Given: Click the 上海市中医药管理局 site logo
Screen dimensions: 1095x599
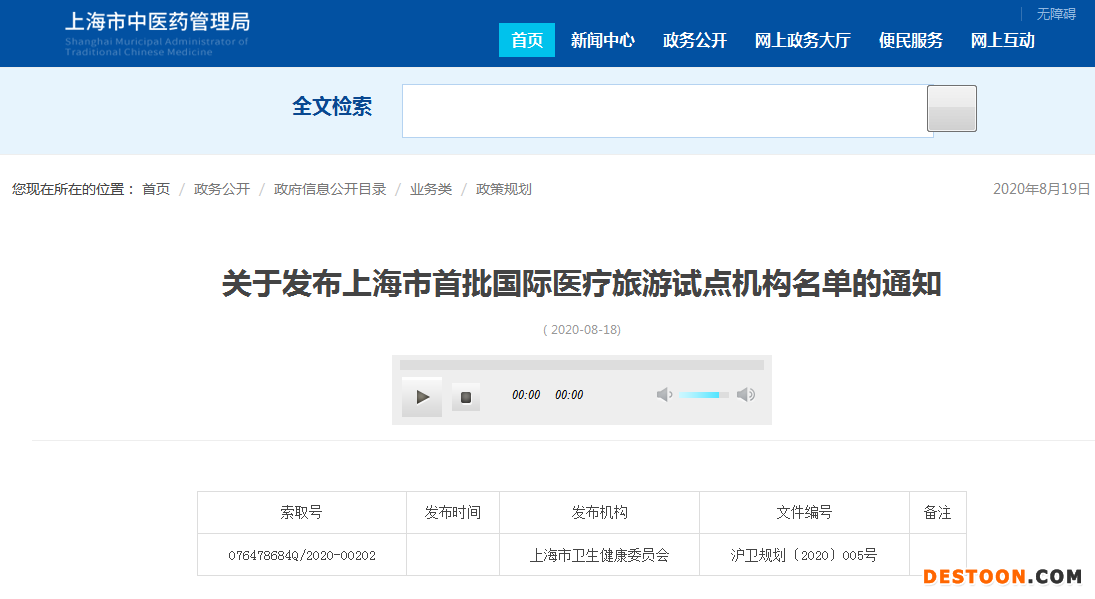Looking at the screenshot, I should click(157, 33).
